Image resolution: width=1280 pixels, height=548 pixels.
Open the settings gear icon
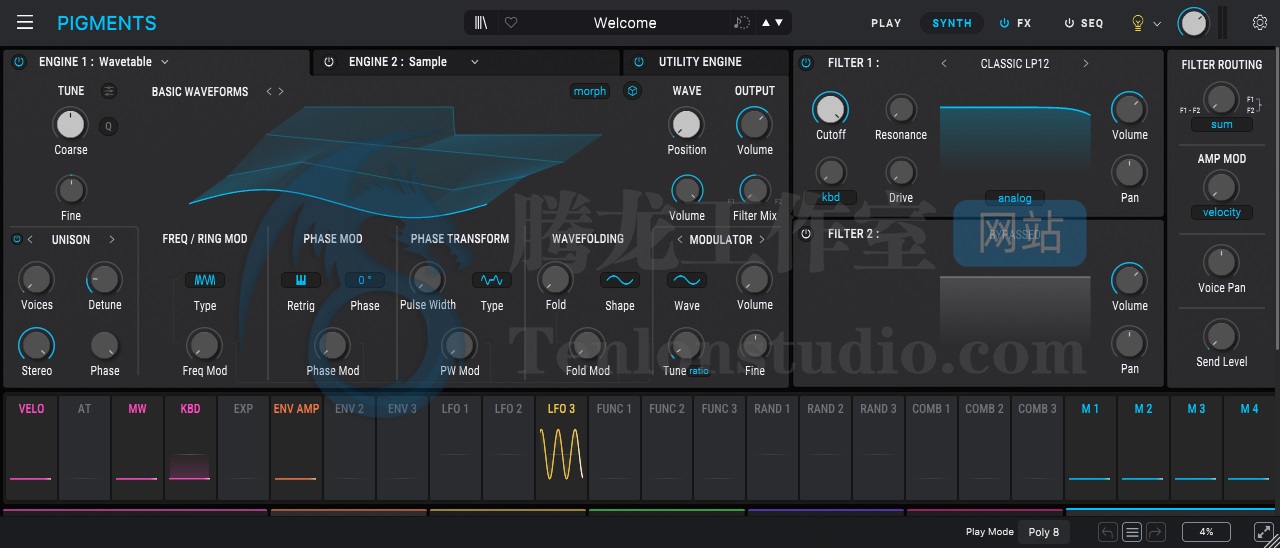(1260, 23)
